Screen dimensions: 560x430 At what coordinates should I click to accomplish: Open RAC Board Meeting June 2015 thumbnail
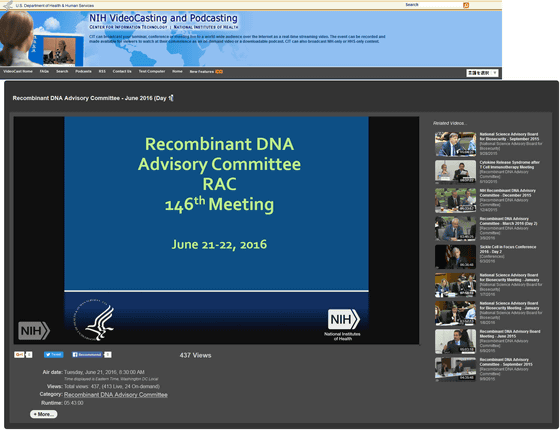pos(455,341)
